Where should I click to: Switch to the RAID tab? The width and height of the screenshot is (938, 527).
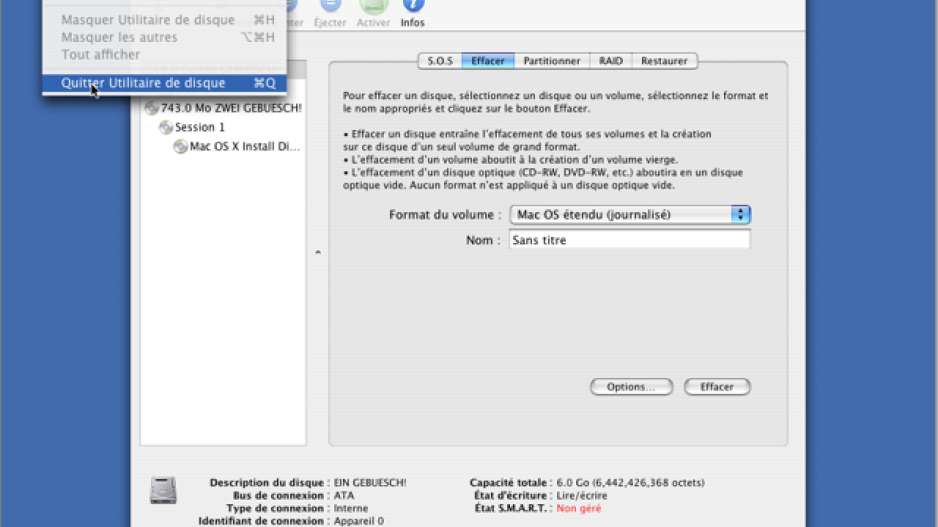(611, 61)
